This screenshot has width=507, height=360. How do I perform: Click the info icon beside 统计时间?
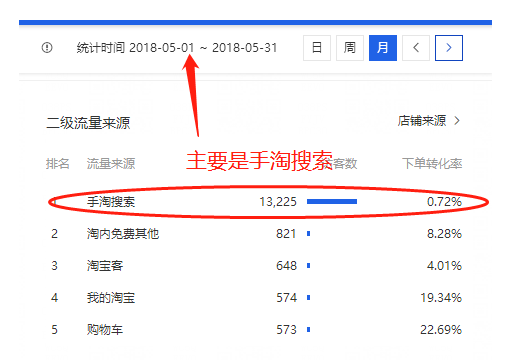47,48
